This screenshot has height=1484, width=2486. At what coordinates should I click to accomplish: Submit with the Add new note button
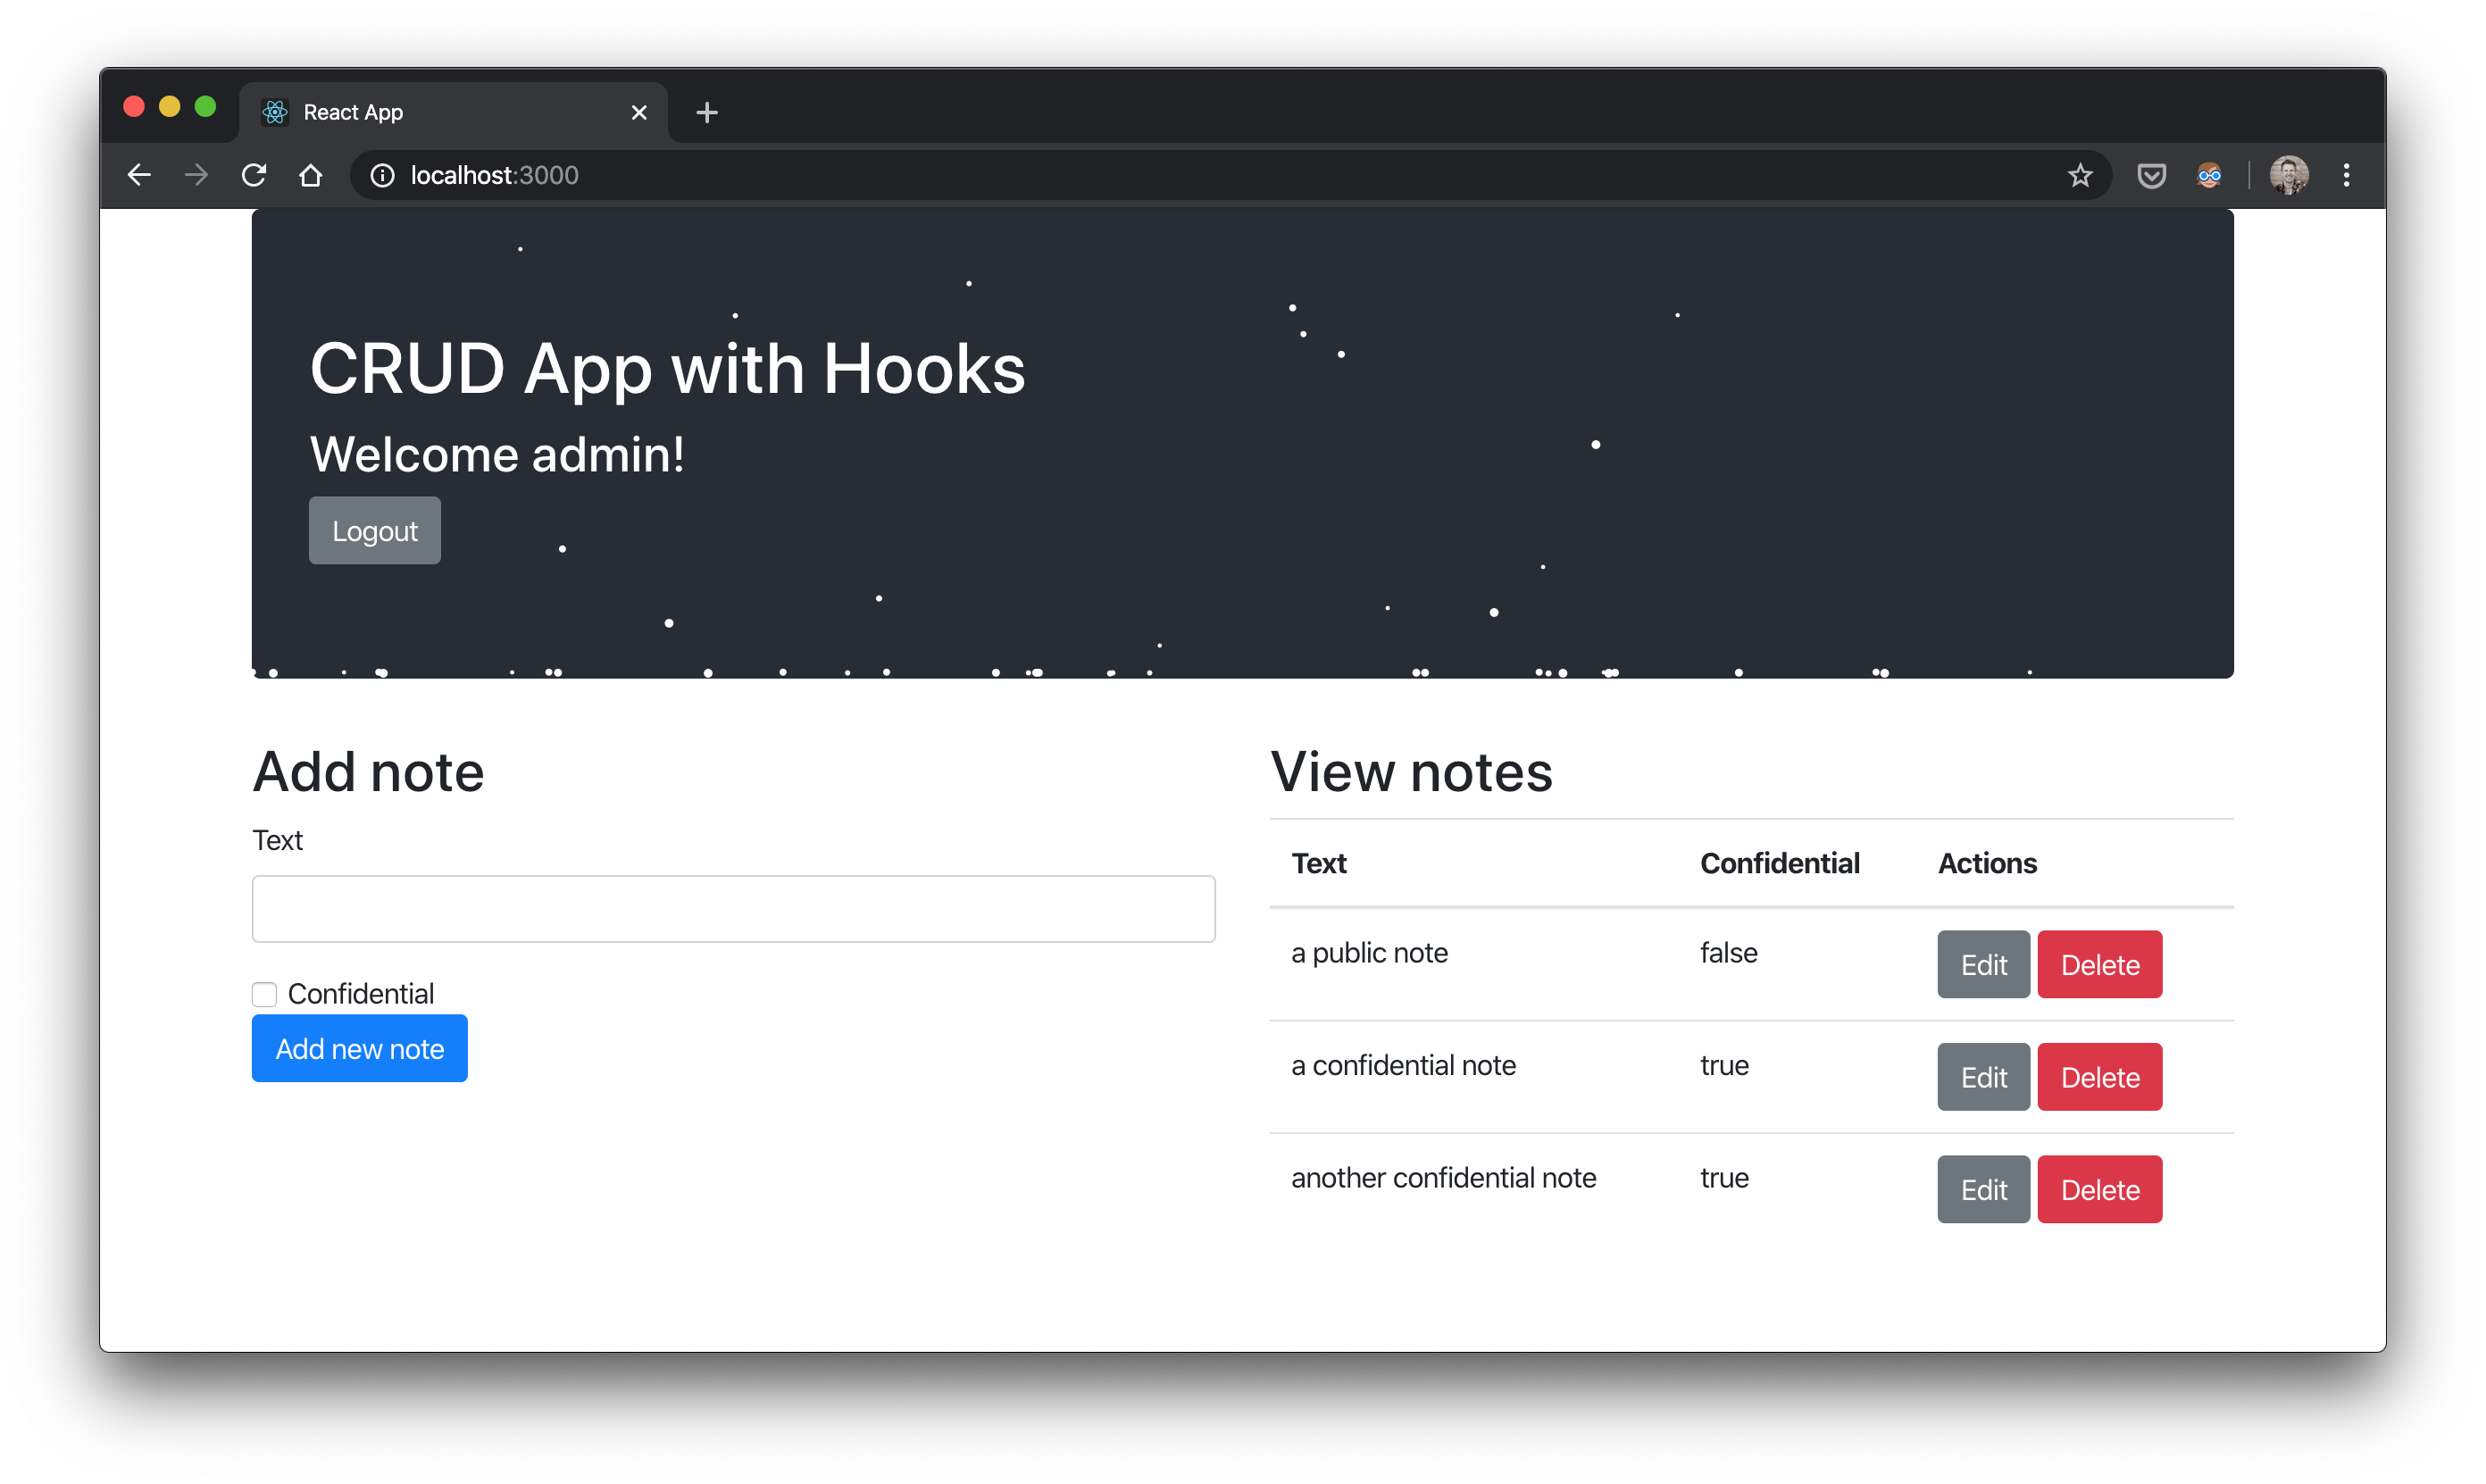(359, 1048)
